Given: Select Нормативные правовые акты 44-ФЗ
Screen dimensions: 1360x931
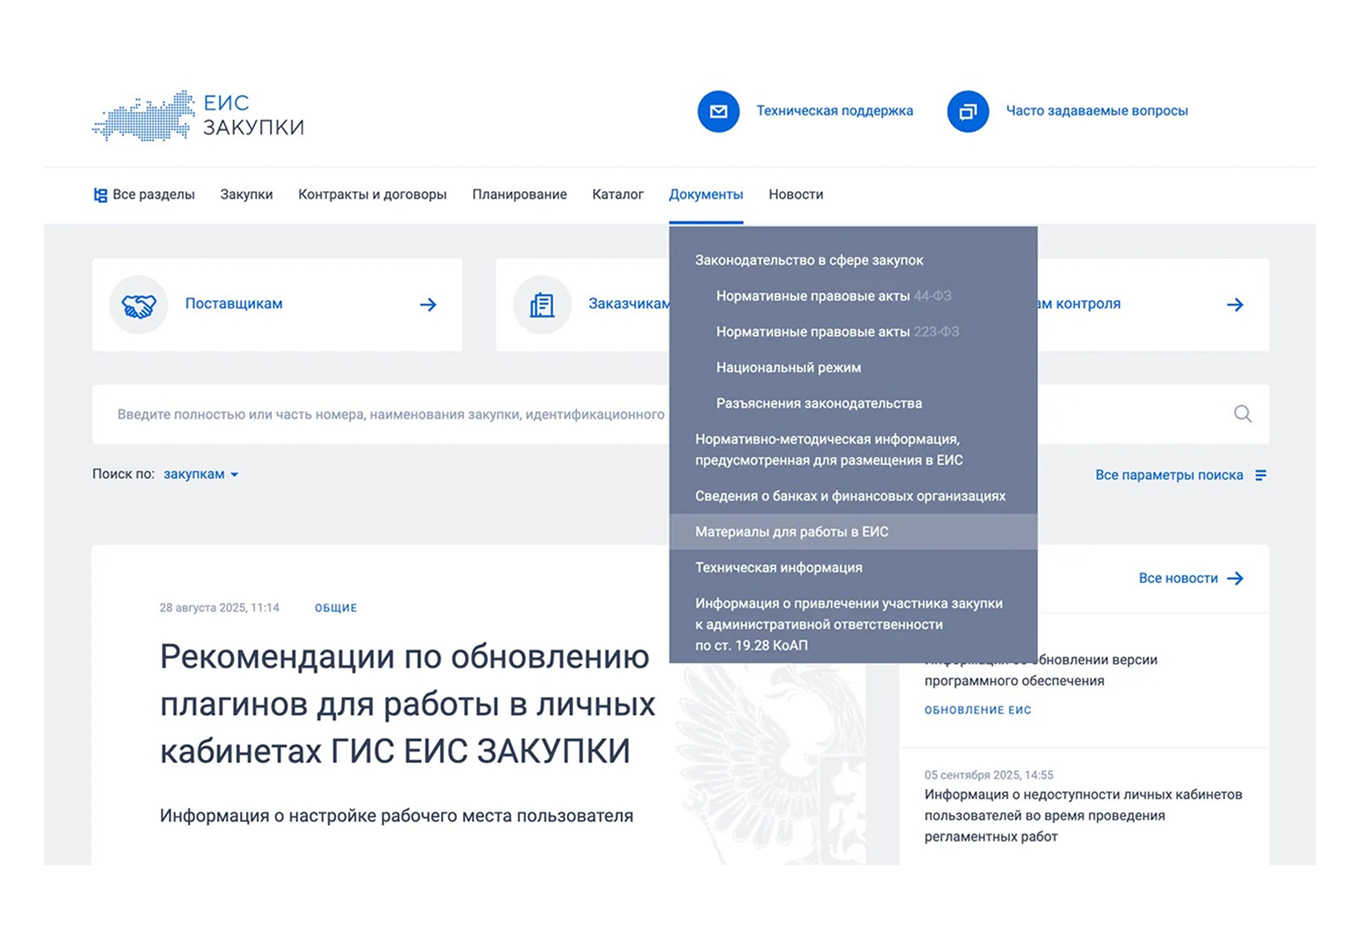Looking at the screenshot, I should pyautogui.click(x=853, y=296).
